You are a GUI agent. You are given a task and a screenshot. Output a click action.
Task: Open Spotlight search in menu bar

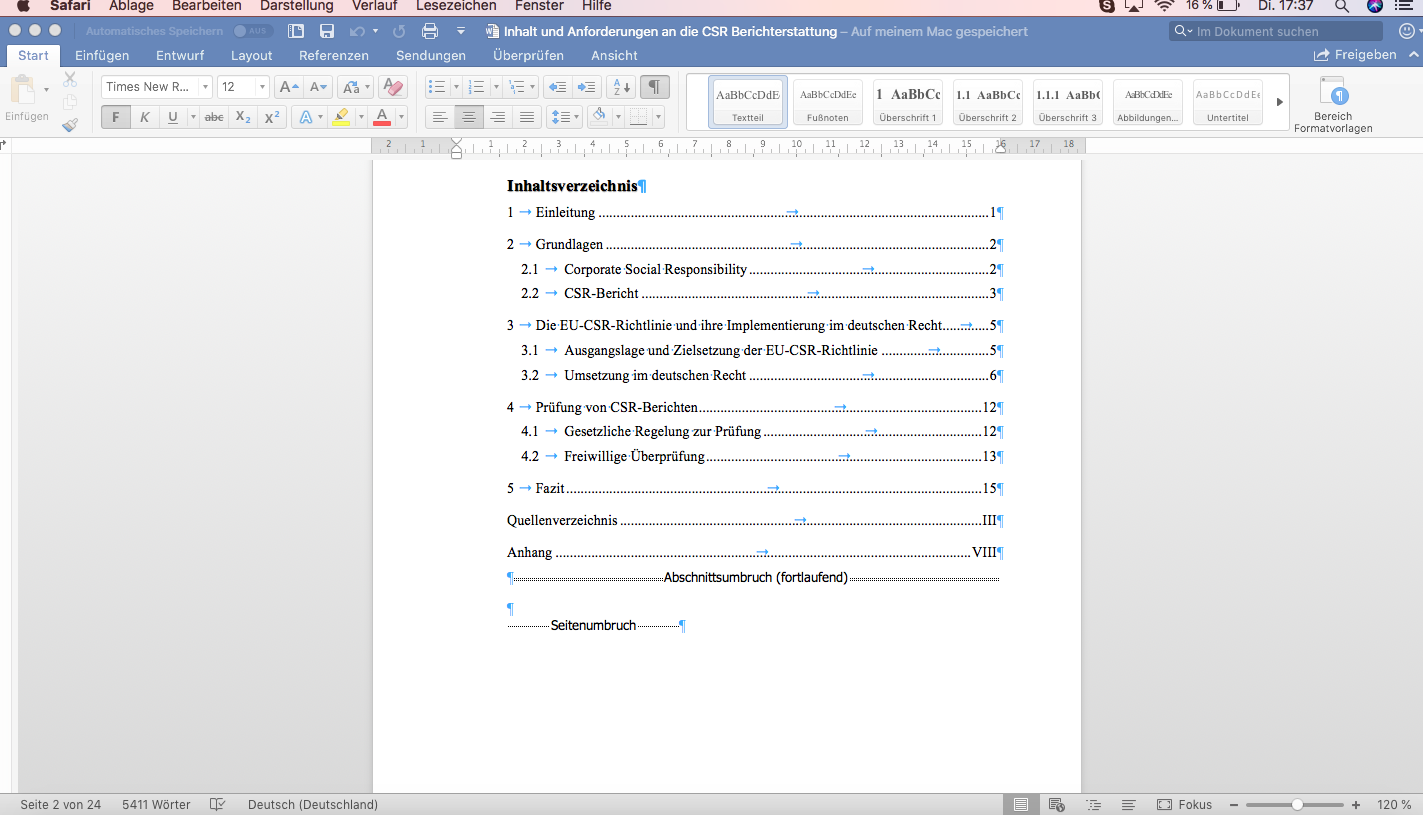coord(1341,6)
